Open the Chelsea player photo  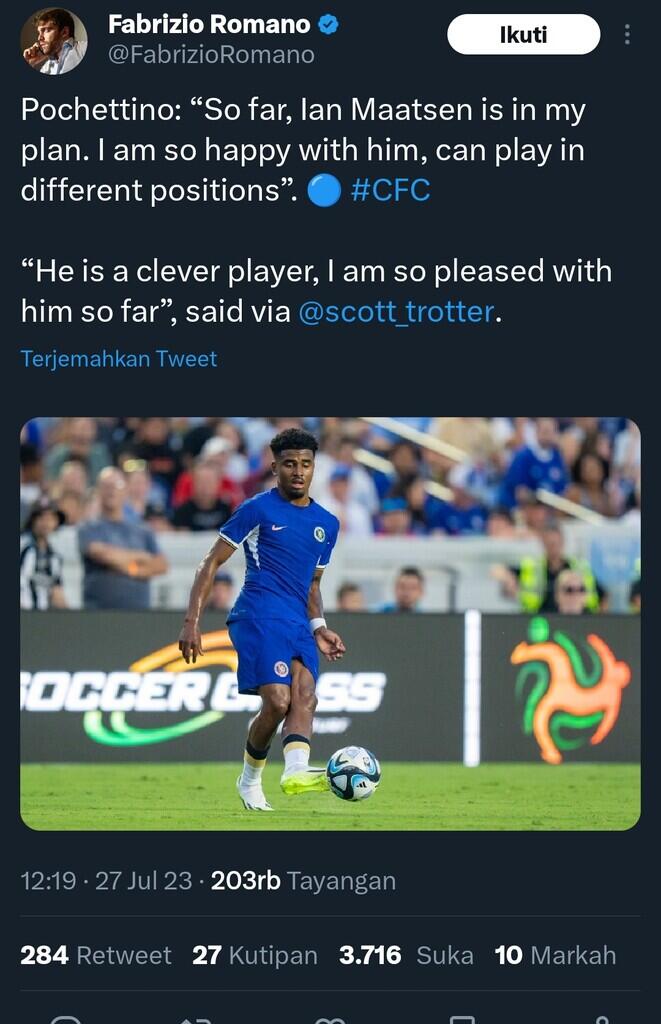click(x=330, y=623)
